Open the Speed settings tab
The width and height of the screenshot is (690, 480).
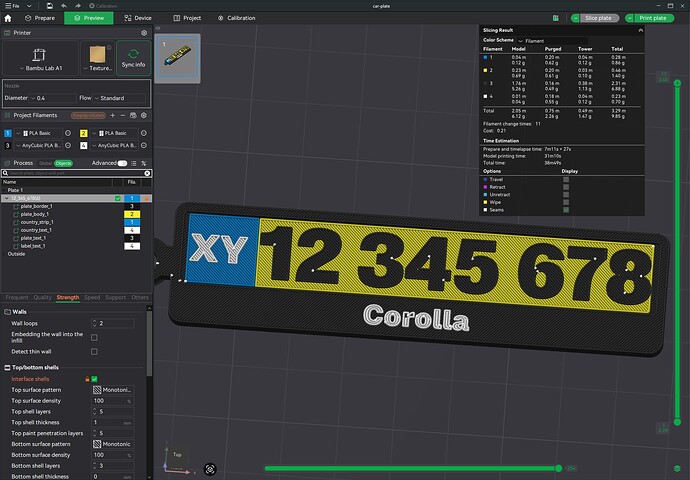tap(92, 297)
